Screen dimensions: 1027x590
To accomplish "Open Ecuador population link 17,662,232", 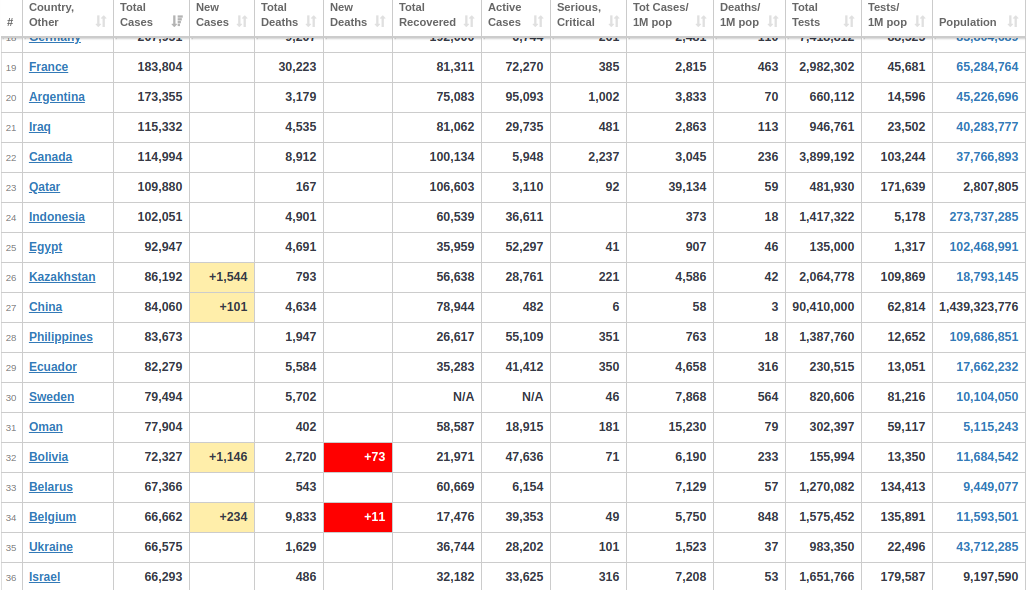I will pyautogui.click(x=987, y=367).
